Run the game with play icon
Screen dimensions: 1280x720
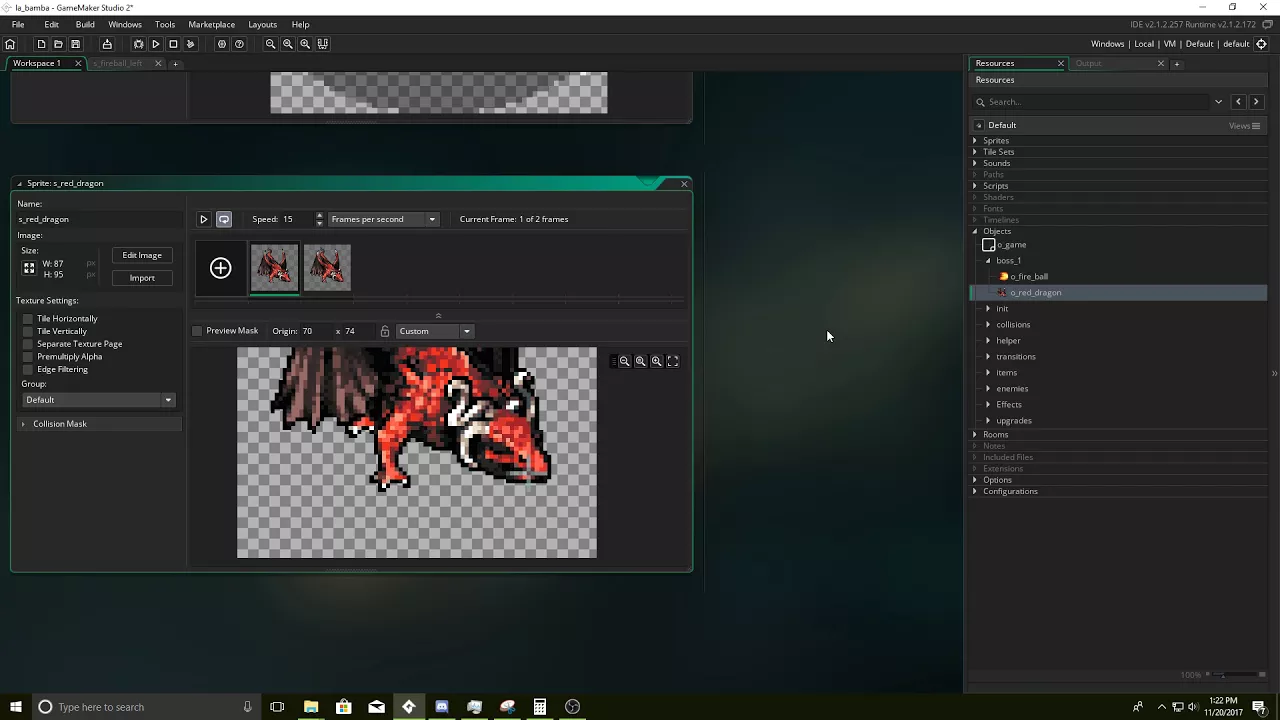coord(156,44)
